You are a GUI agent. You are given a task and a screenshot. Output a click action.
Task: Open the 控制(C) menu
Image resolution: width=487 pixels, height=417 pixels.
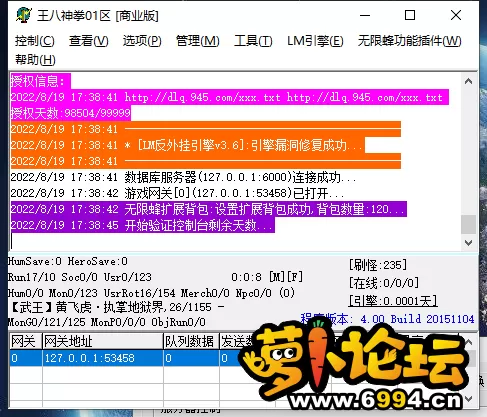point(35,41)
